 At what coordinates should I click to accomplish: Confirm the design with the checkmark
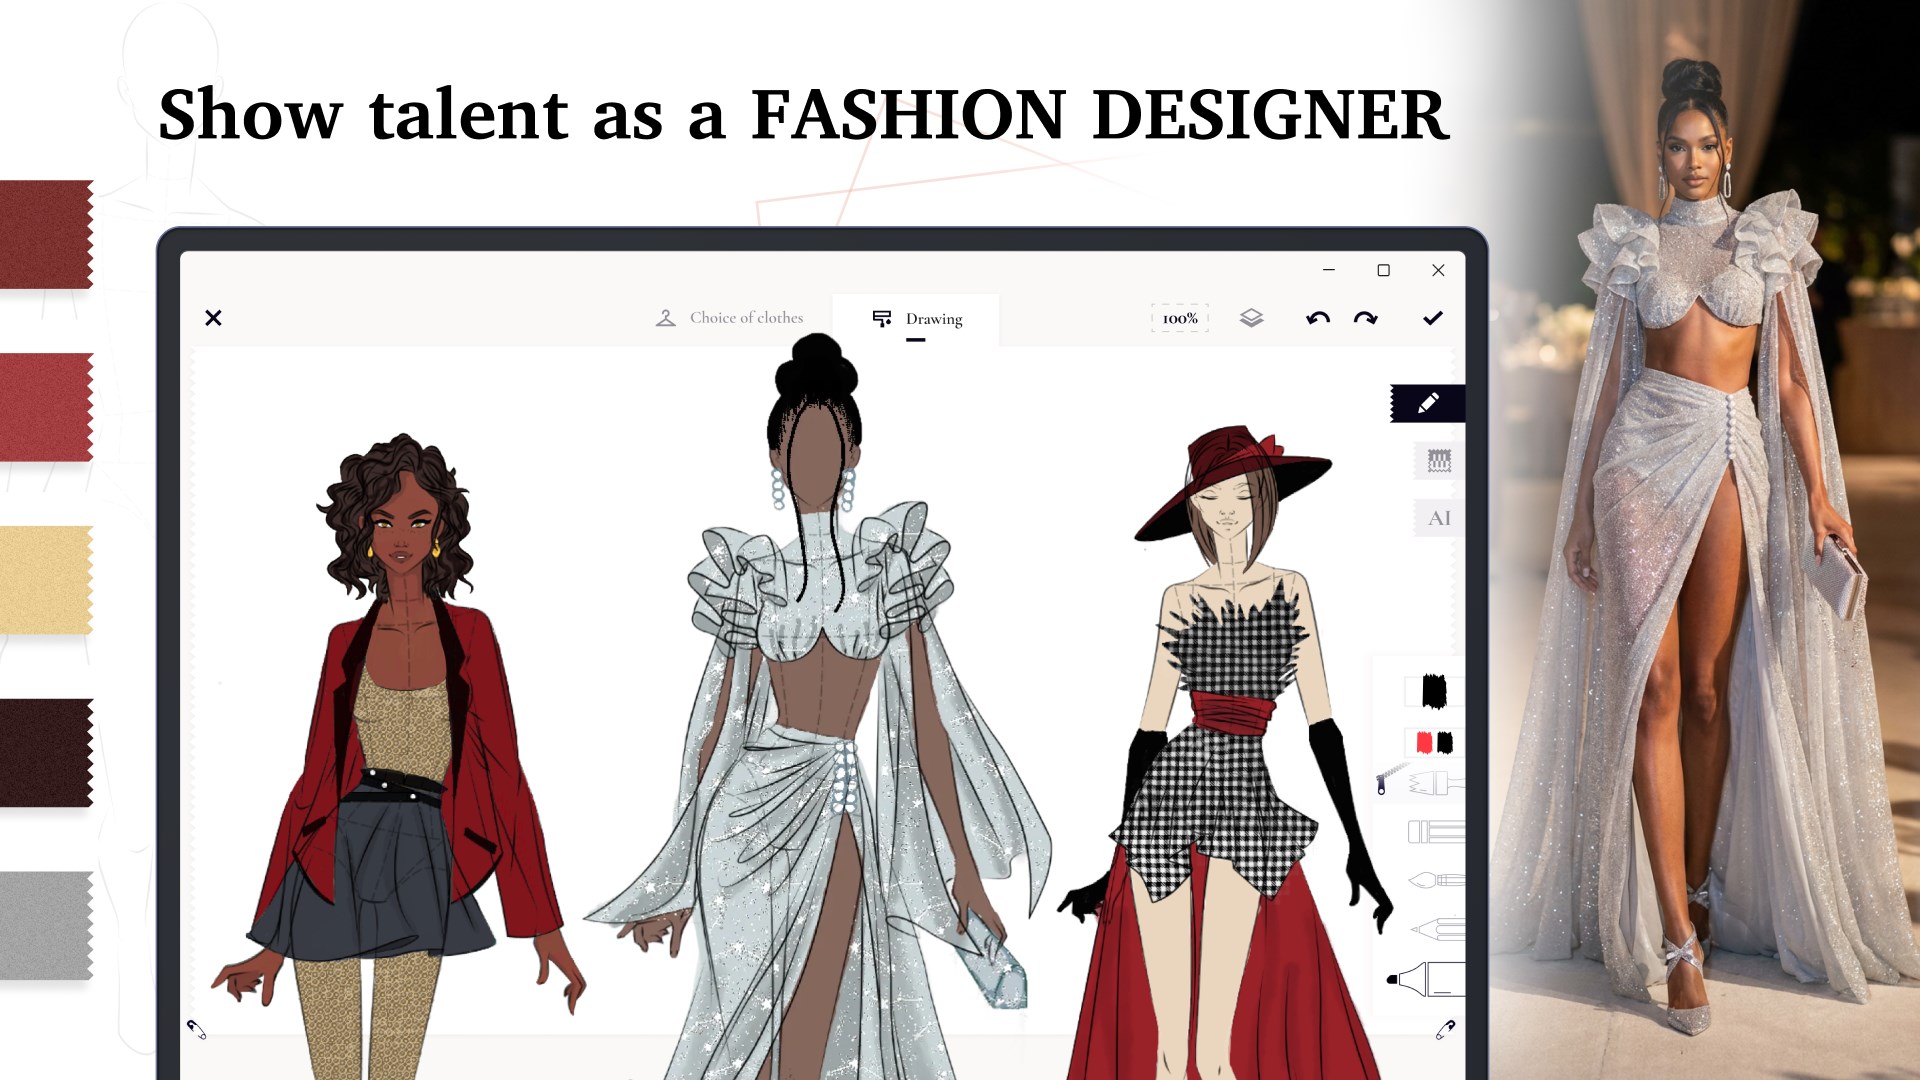(1433, 318)
